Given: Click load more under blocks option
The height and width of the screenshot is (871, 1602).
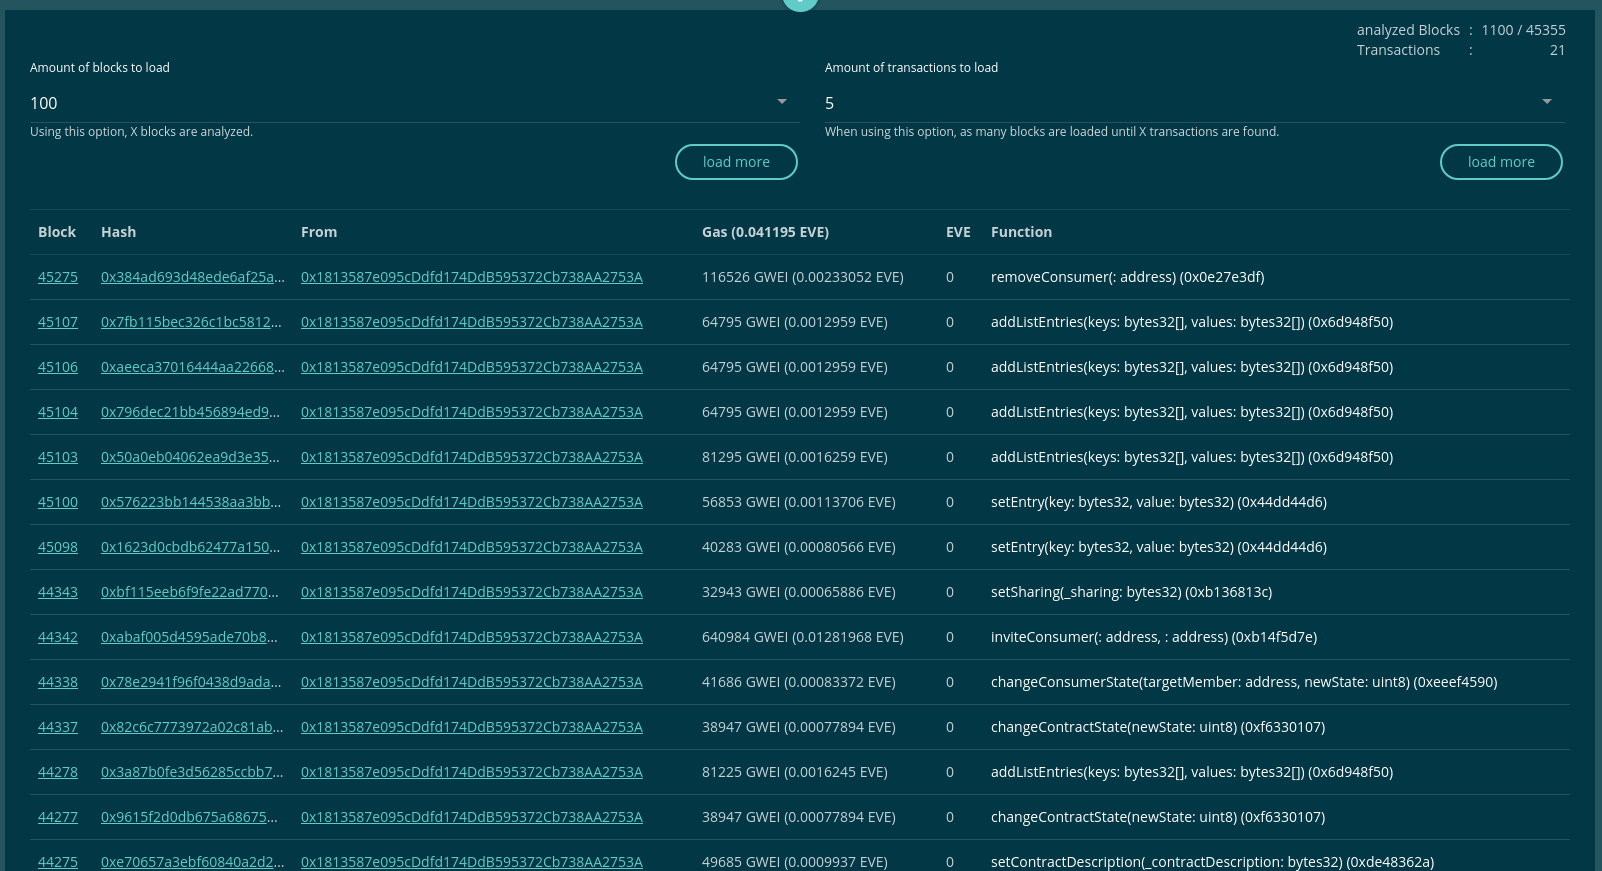Looking at the screenshot, I should coord(736,162).
